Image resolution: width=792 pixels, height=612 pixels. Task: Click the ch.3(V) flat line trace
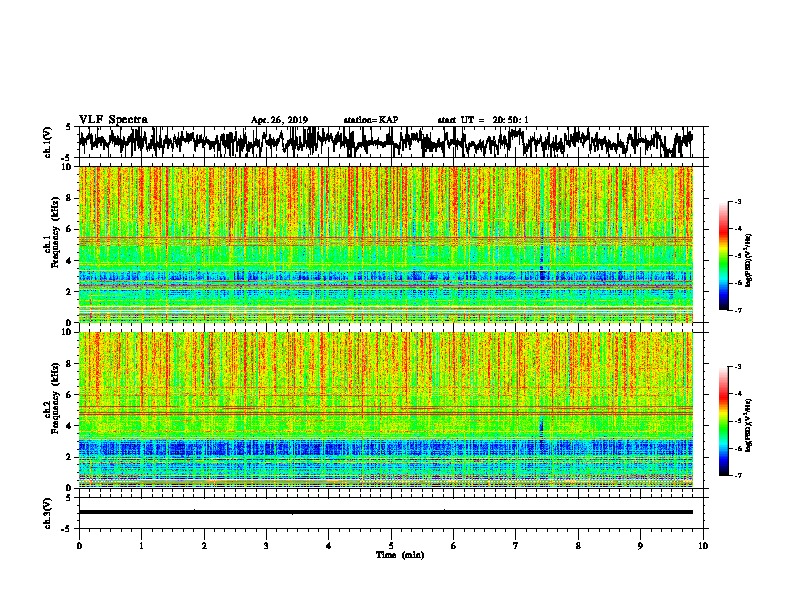386,512
